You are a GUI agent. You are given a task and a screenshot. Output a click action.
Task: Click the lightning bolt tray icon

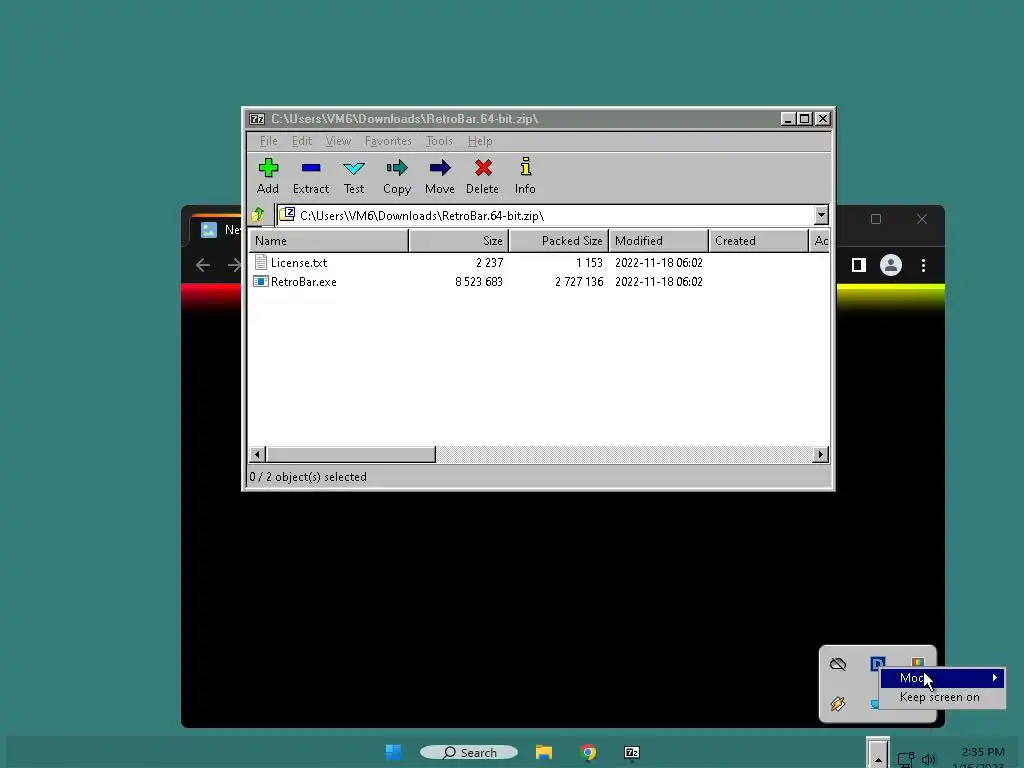tap(838, 703)
